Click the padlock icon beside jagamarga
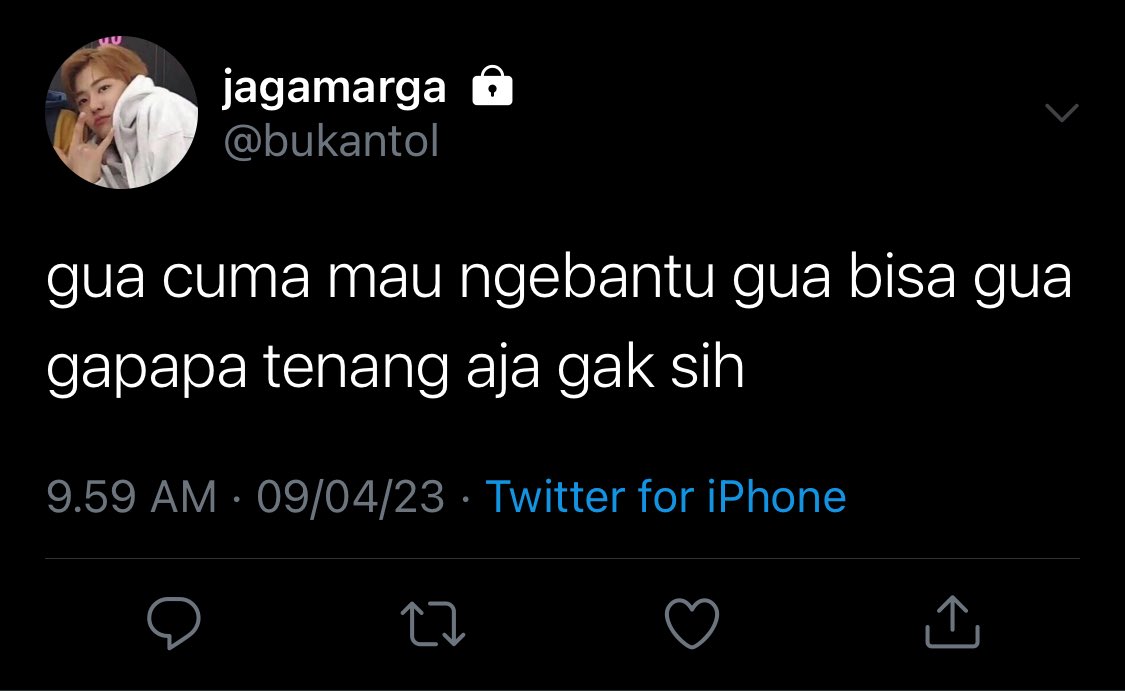 (492, 86)
